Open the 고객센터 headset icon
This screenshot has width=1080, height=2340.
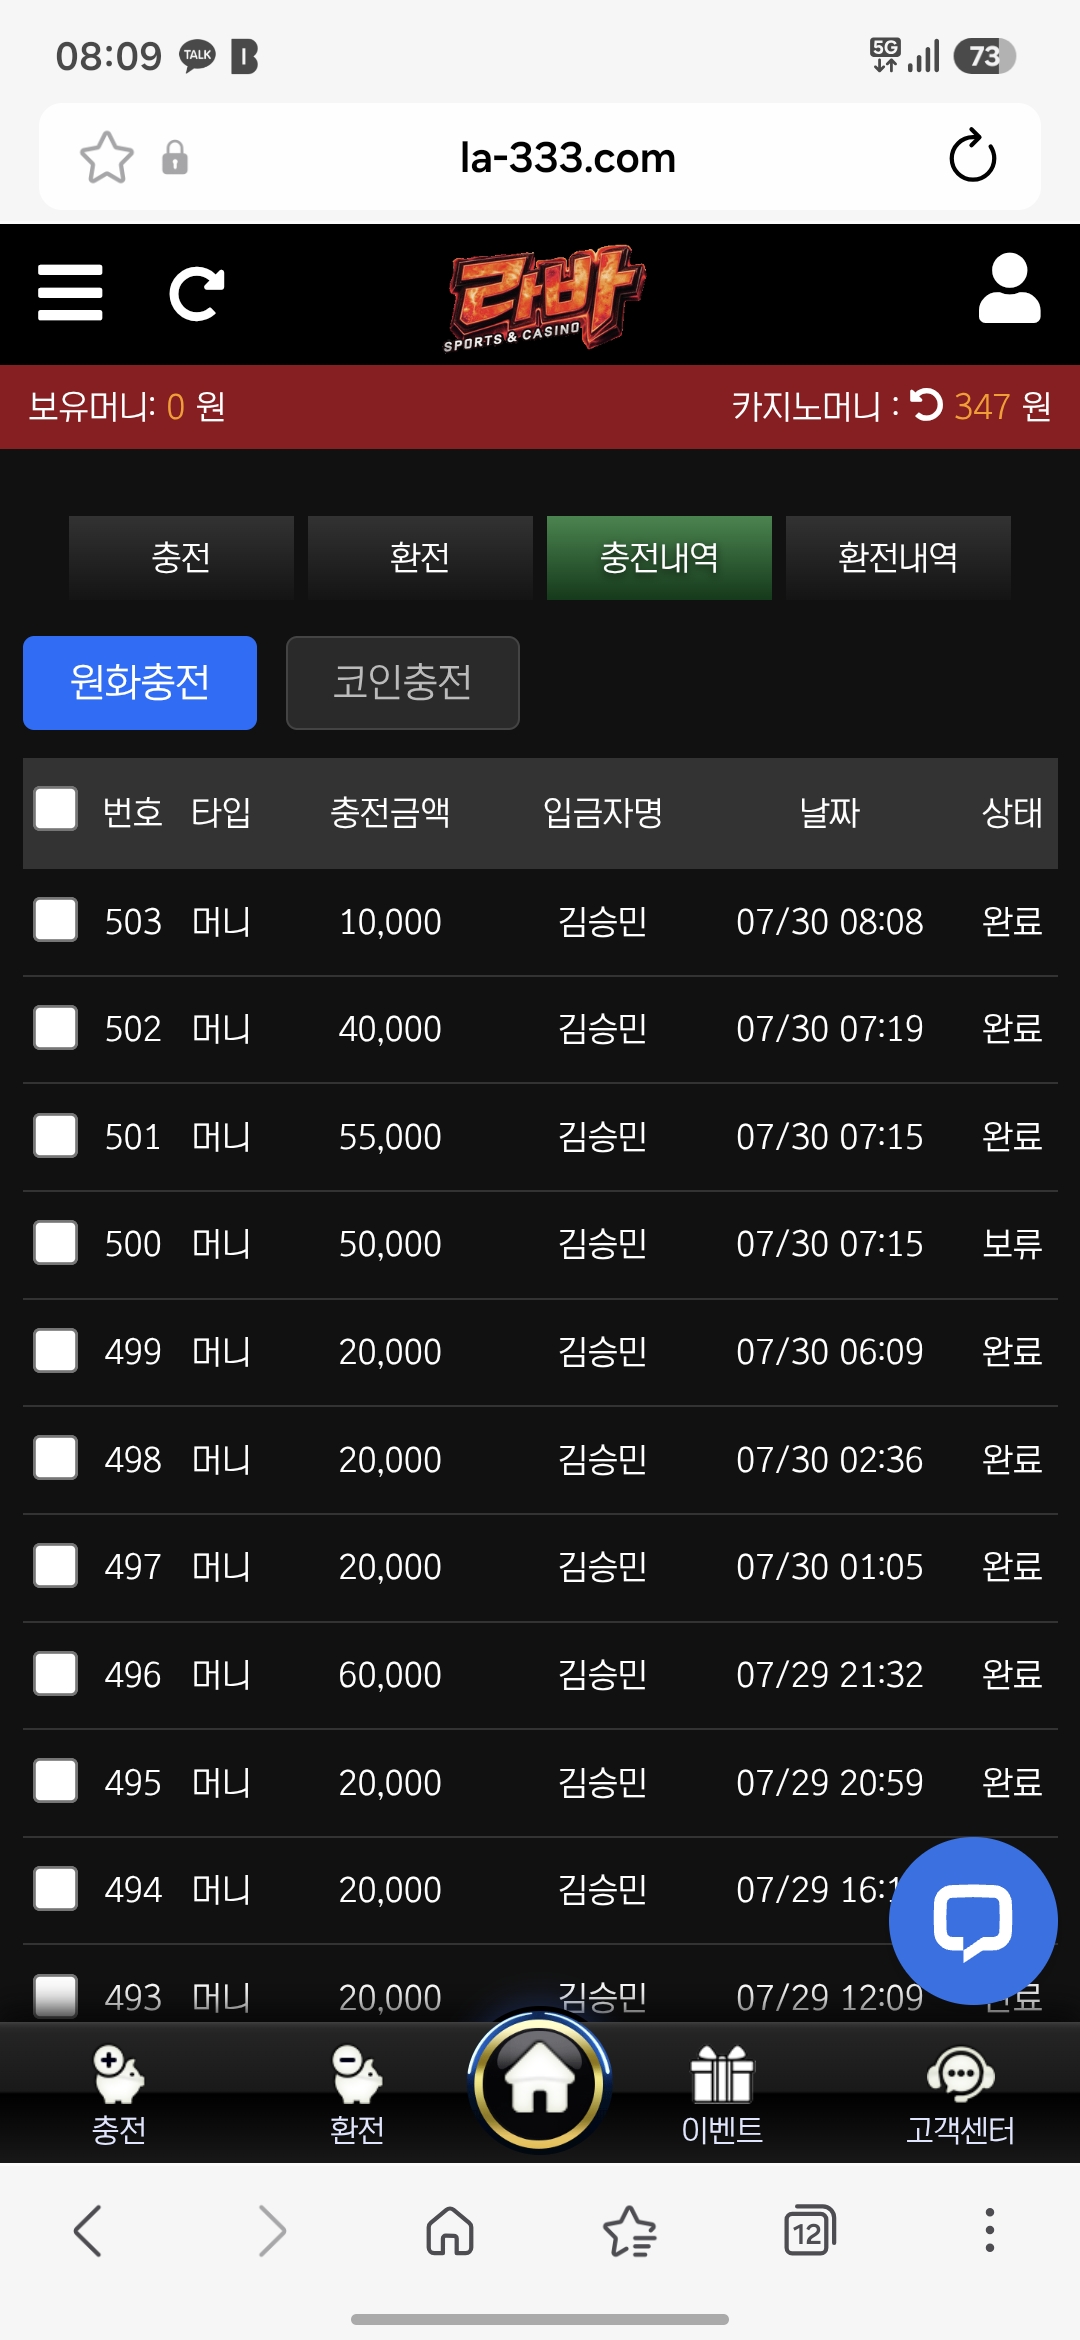pyautogui.click(x=960, y=2075)
